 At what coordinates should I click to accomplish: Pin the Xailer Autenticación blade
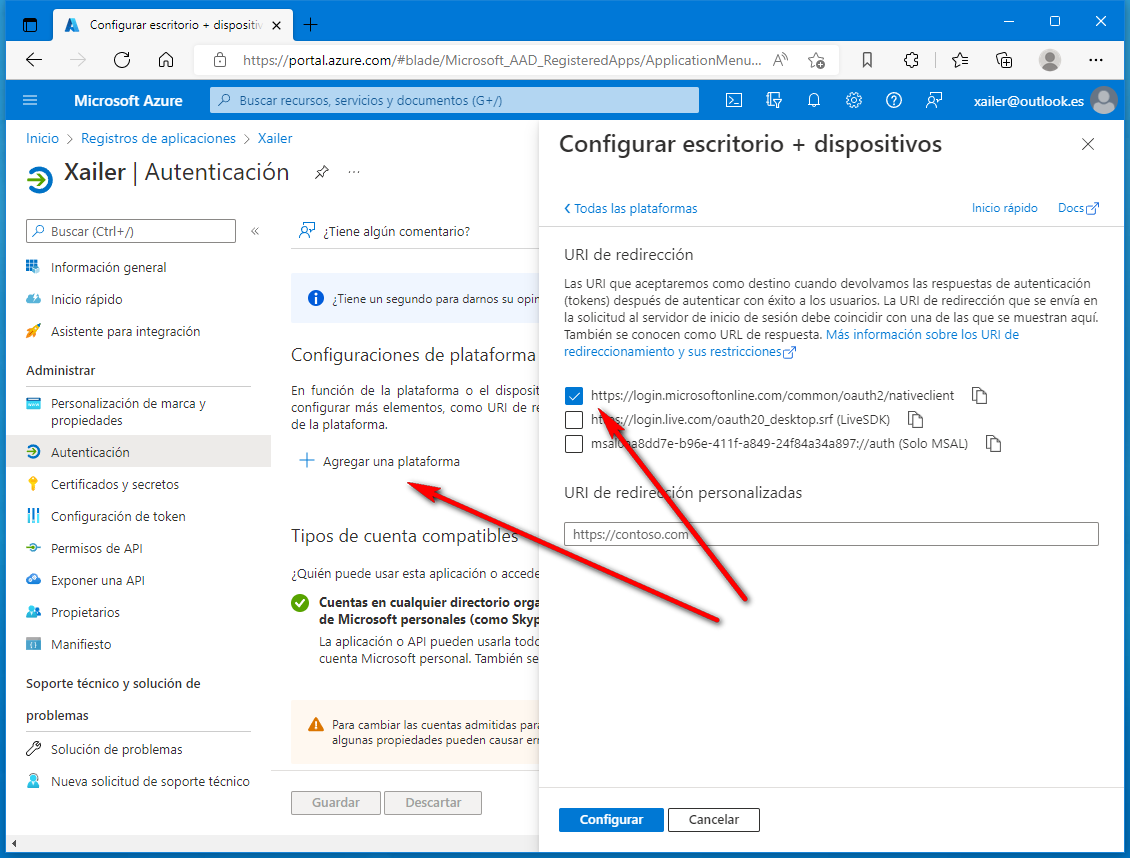321,172
